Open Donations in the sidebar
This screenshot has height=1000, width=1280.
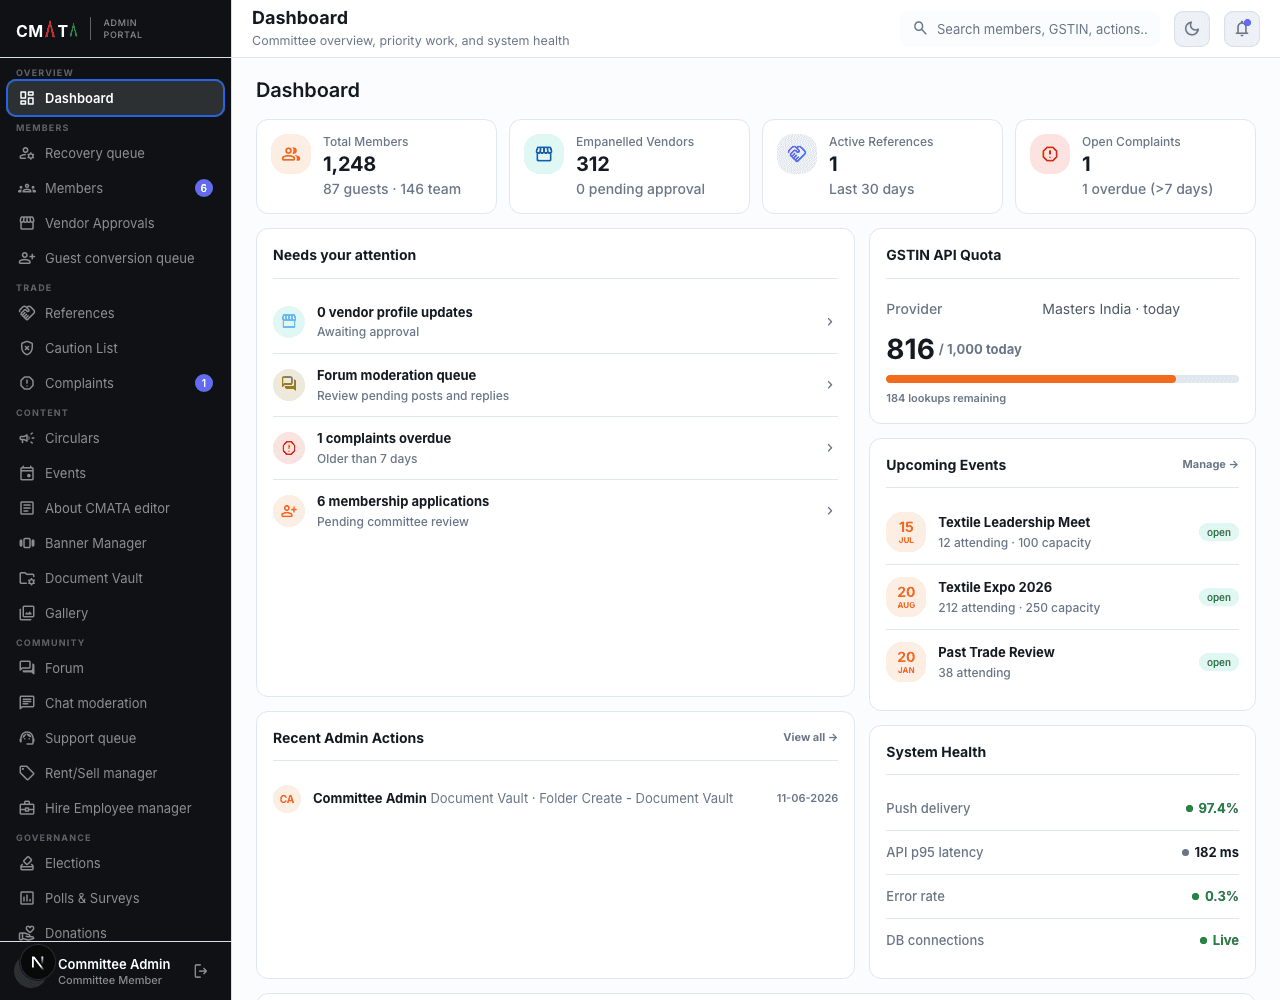coord(116,933)
